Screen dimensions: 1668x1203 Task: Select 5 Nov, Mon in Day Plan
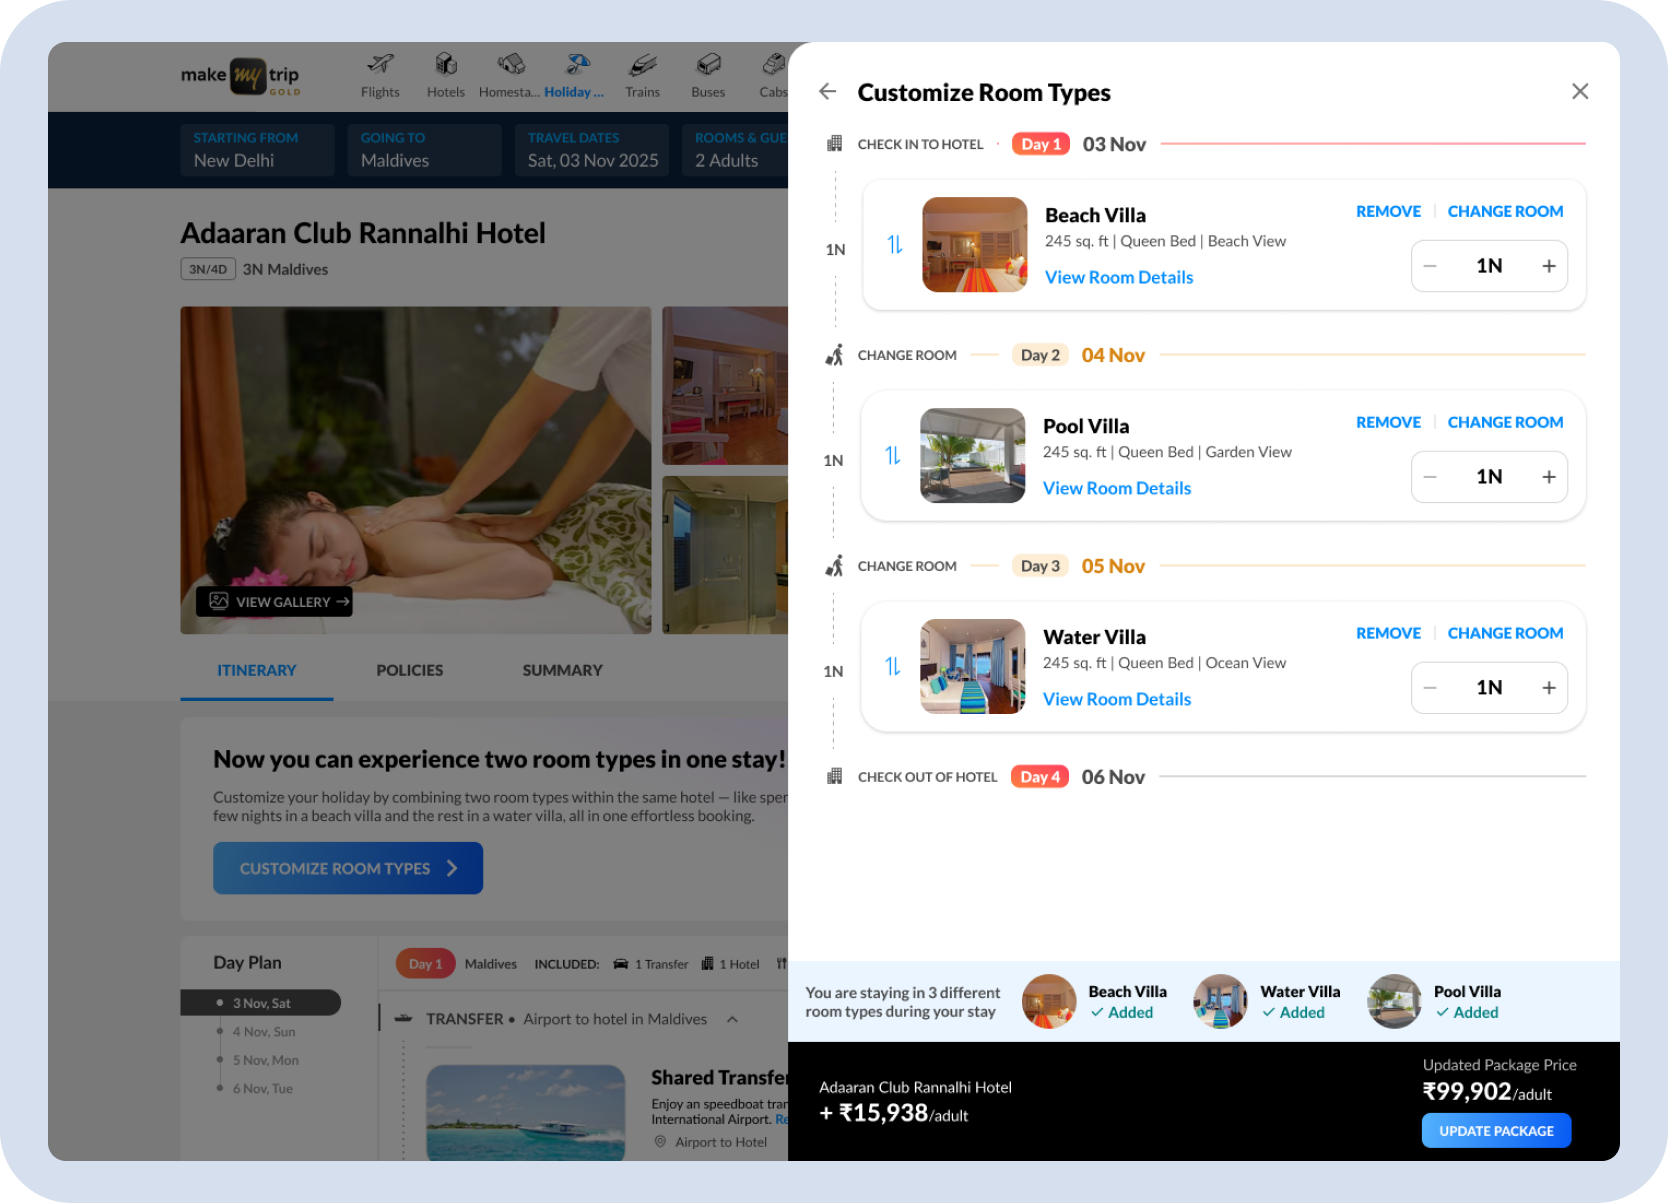(x=265, y=1060)
